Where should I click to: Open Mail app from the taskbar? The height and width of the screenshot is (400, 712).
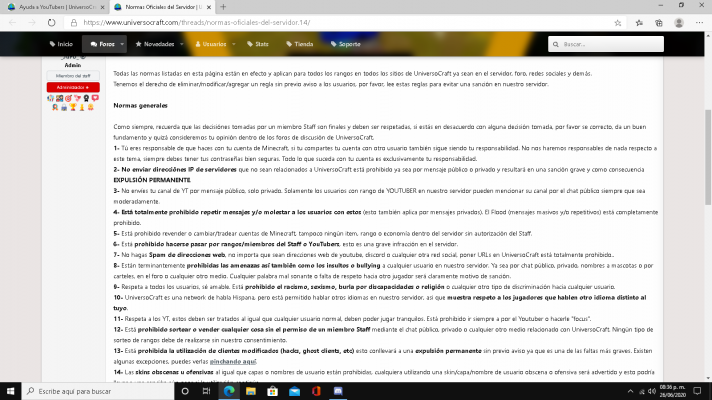294,391
